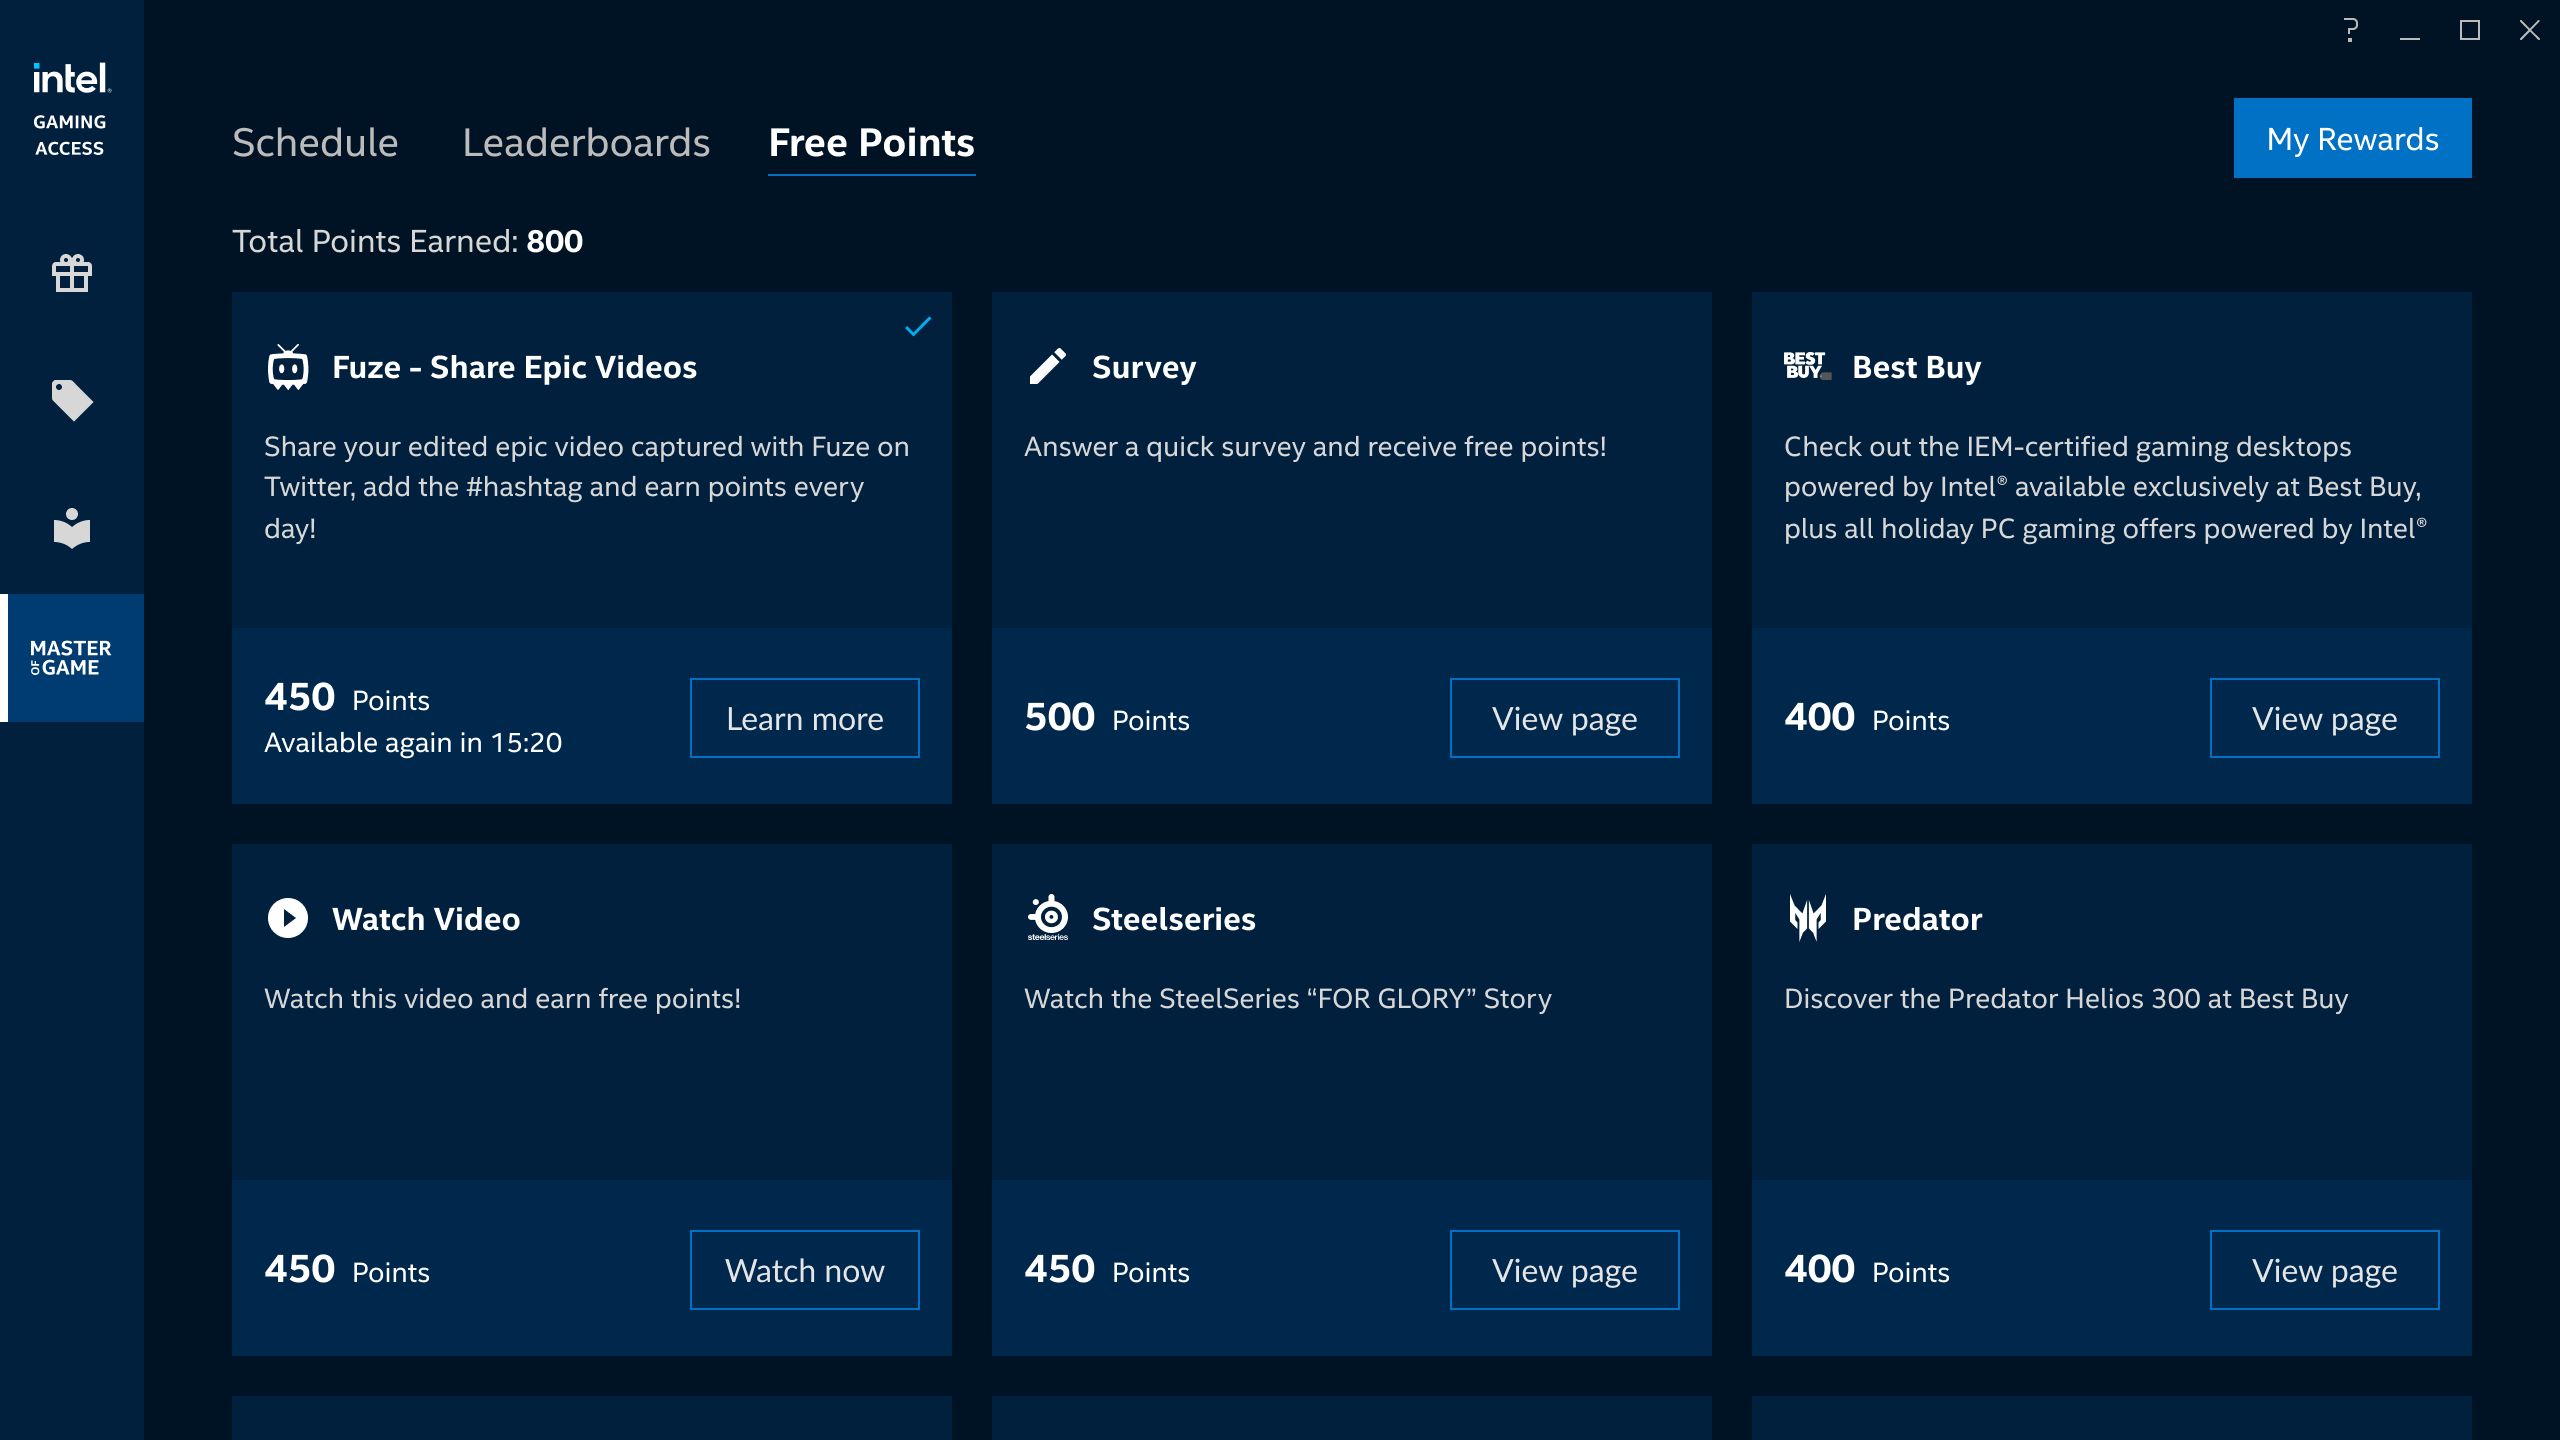Switch to the Schedule tab
This screenshot has width=2560, height=1440.
click(x=315, y=143)
